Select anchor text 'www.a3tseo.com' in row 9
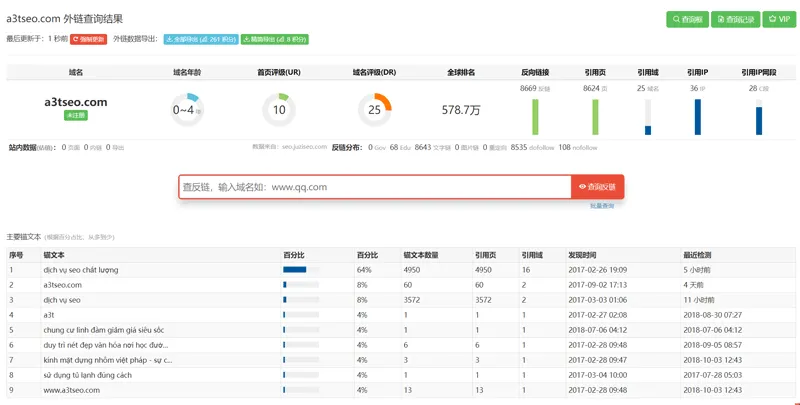Viewport: 800px width, 405px height. tap(71, 390)
